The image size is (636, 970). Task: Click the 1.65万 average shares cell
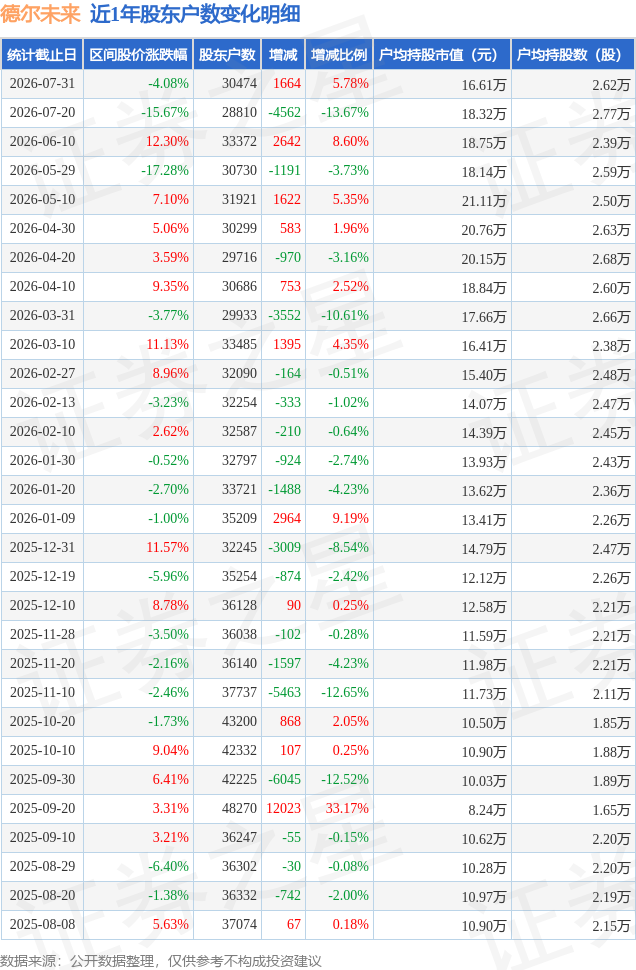[611, 810]
